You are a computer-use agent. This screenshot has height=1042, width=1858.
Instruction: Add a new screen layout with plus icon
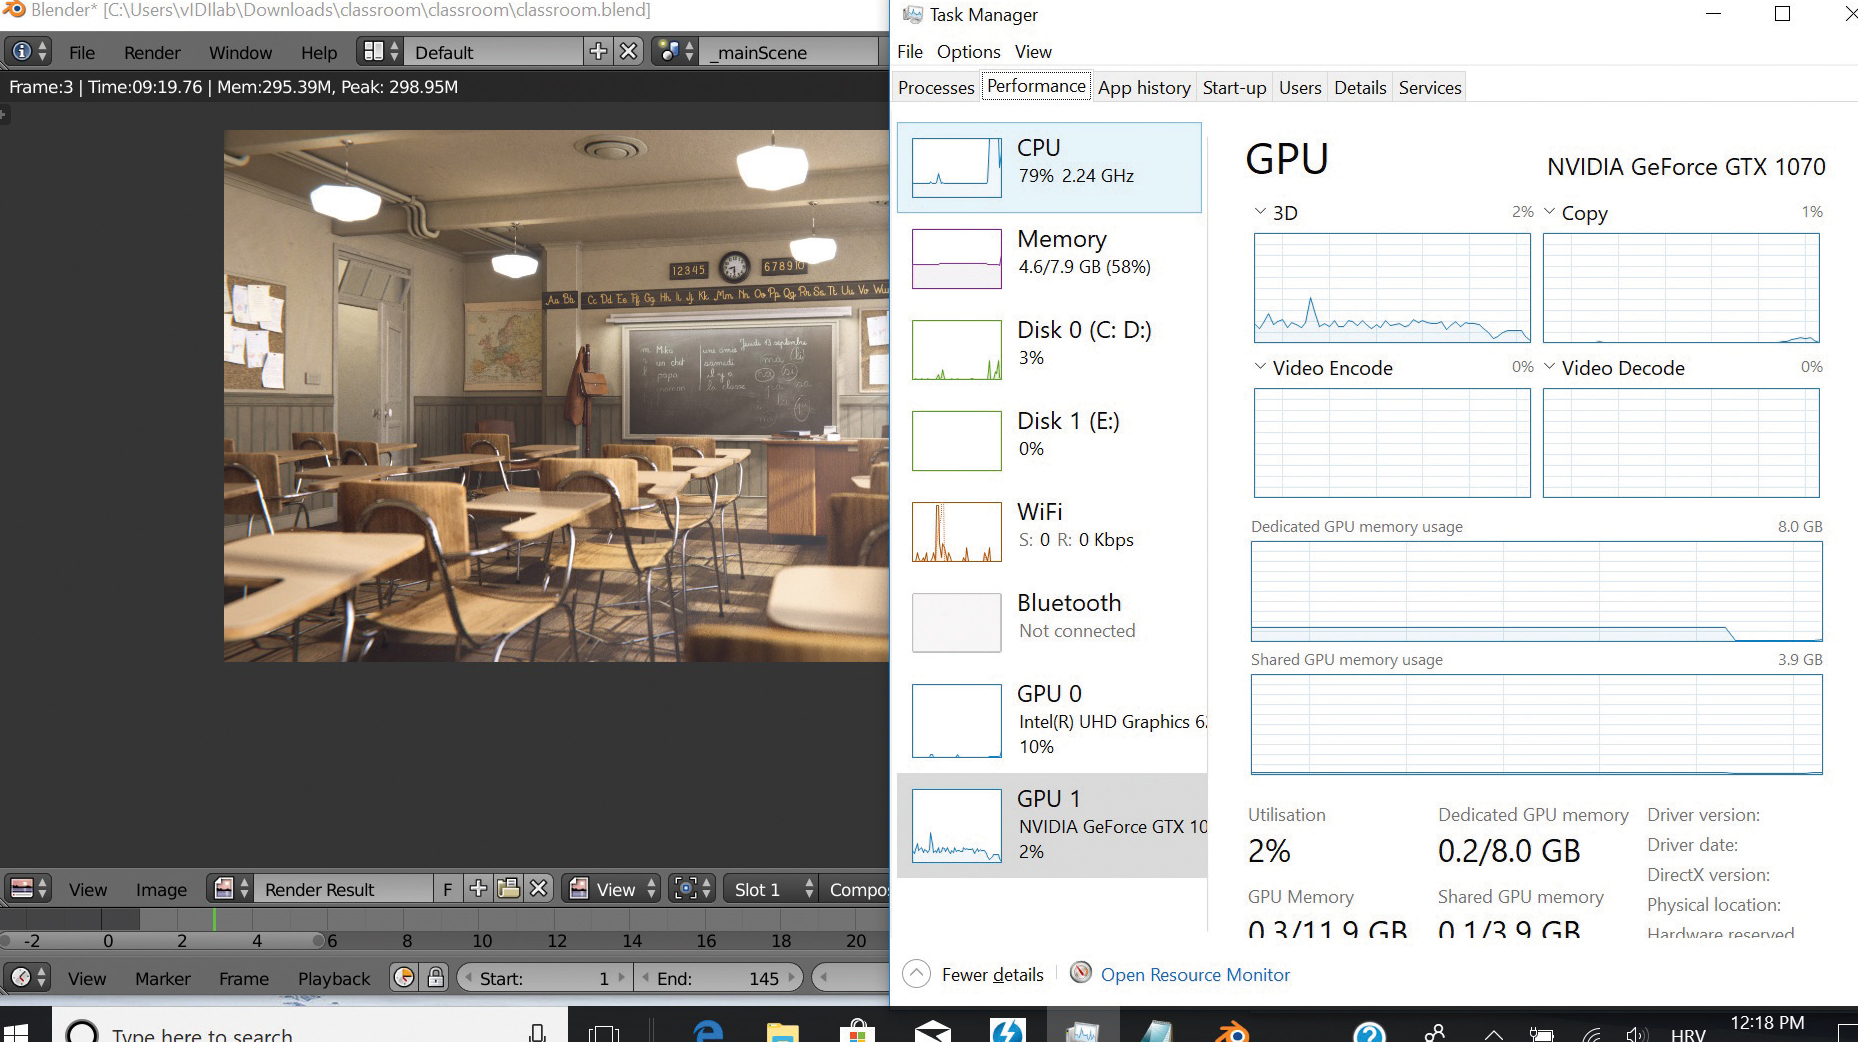coord(598,52)
